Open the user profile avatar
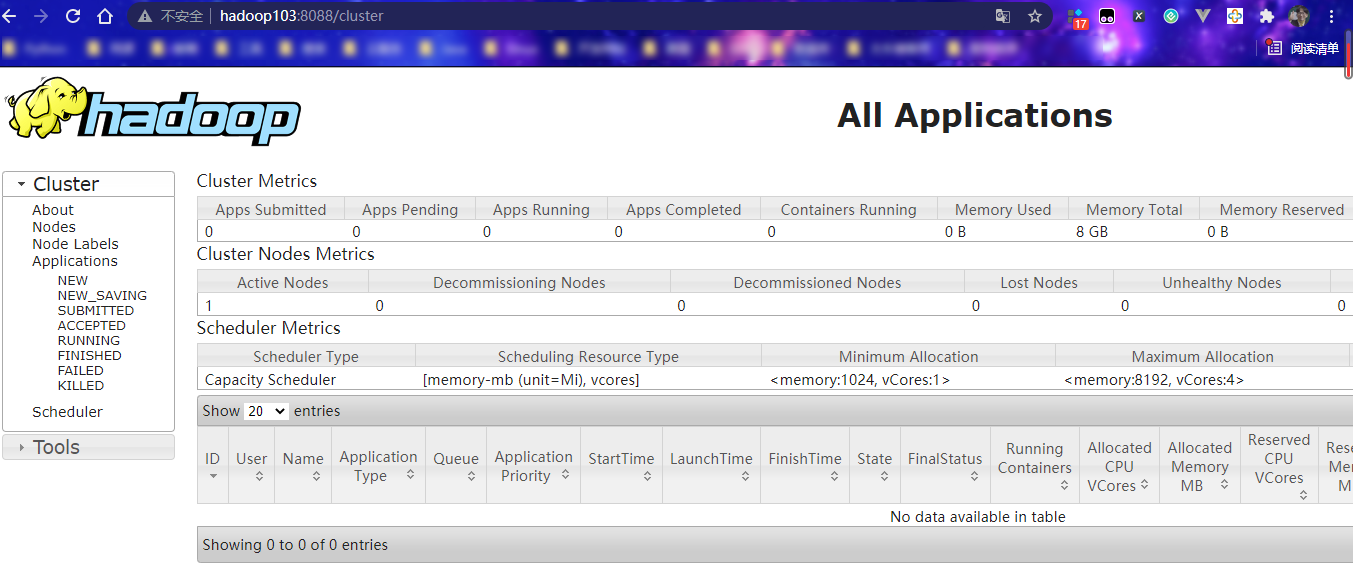 1299,16
